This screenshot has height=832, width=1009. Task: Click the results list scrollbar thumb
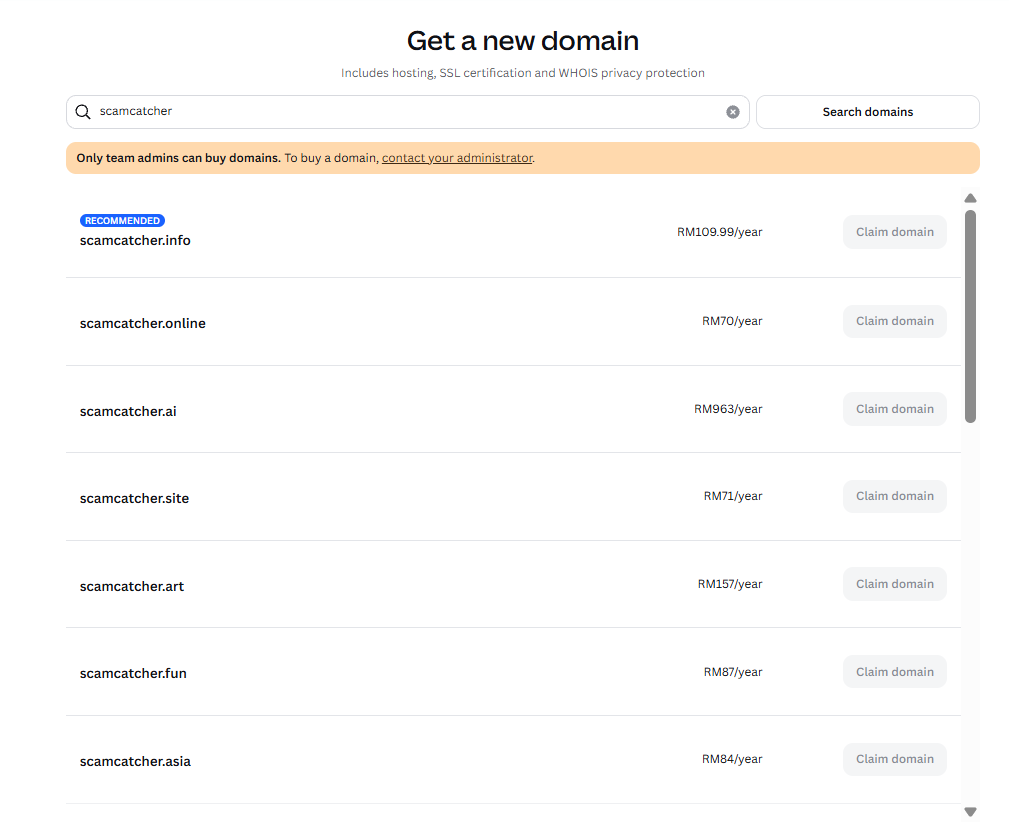970,317
